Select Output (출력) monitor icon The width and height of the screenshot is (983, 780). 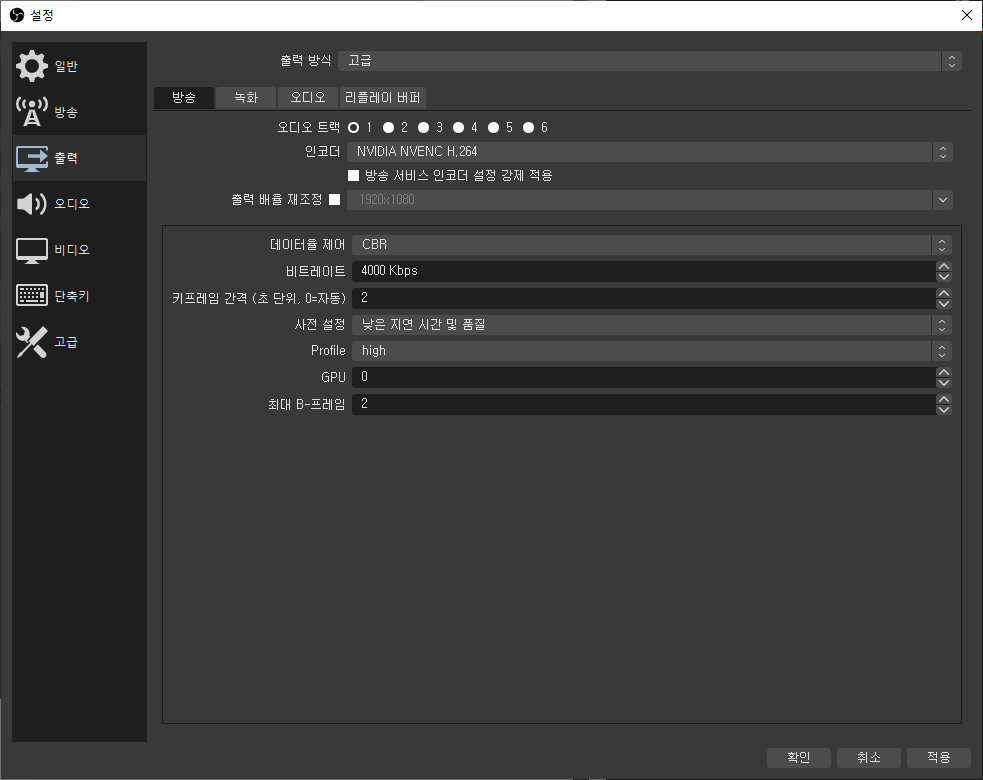[31, 158]
